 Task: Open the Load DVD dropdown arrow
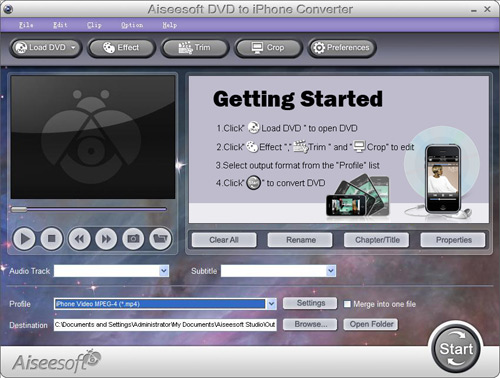point(73,48)
